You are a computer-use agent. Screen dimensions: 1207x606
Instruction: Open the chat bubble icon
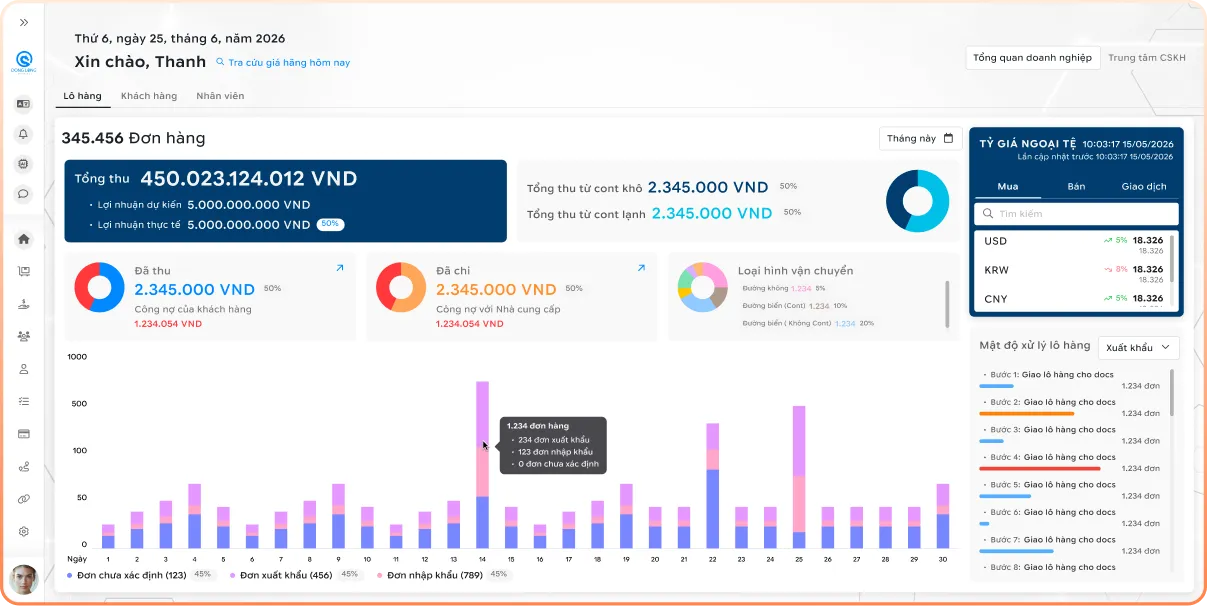point(24,194)
